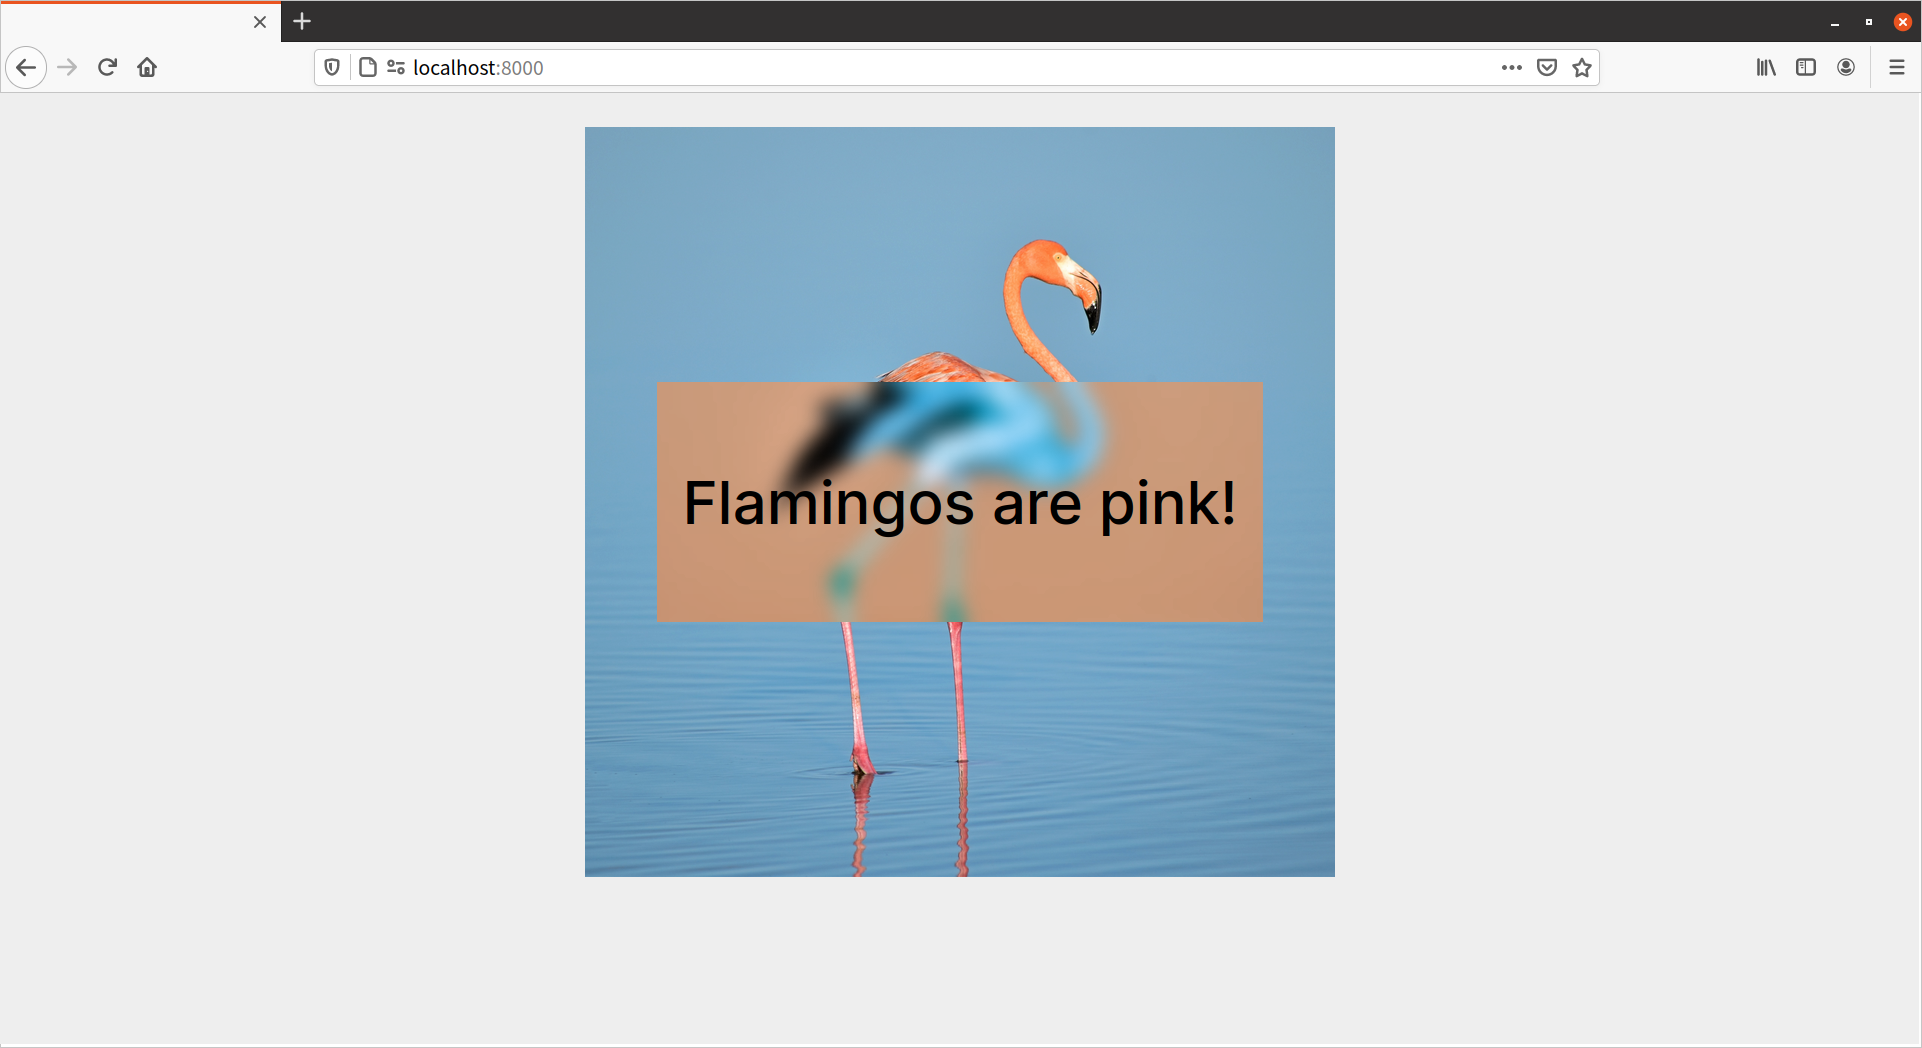This screenshot has width=1922, height=1048.
Task: Open tracking protection shield info
Action: pos(332,68)
